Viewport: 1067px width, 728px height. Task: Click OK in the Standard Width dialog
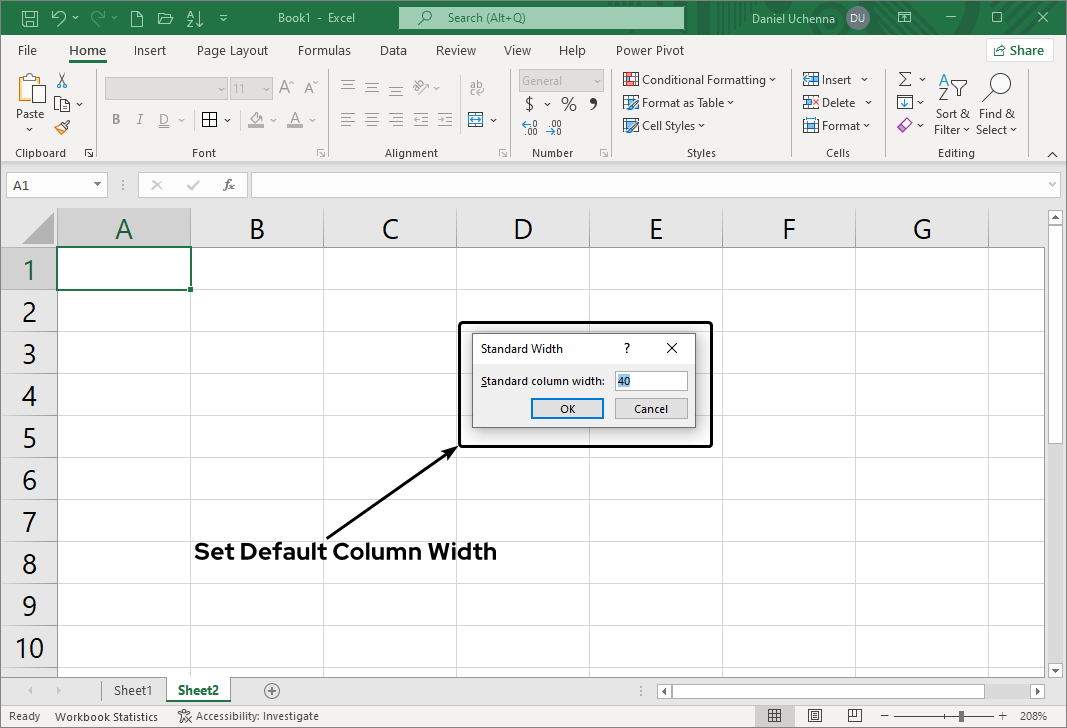(567, 408)
